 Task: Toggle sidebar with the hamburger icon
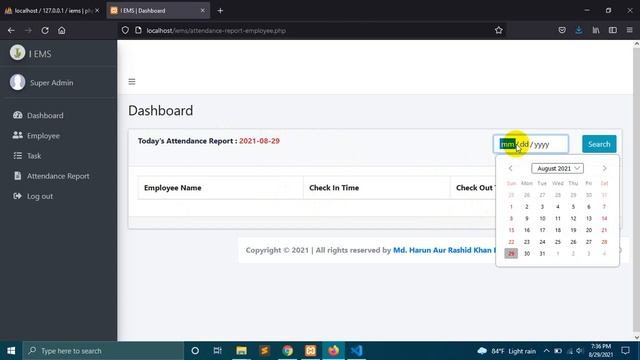[x=132, y=82]
